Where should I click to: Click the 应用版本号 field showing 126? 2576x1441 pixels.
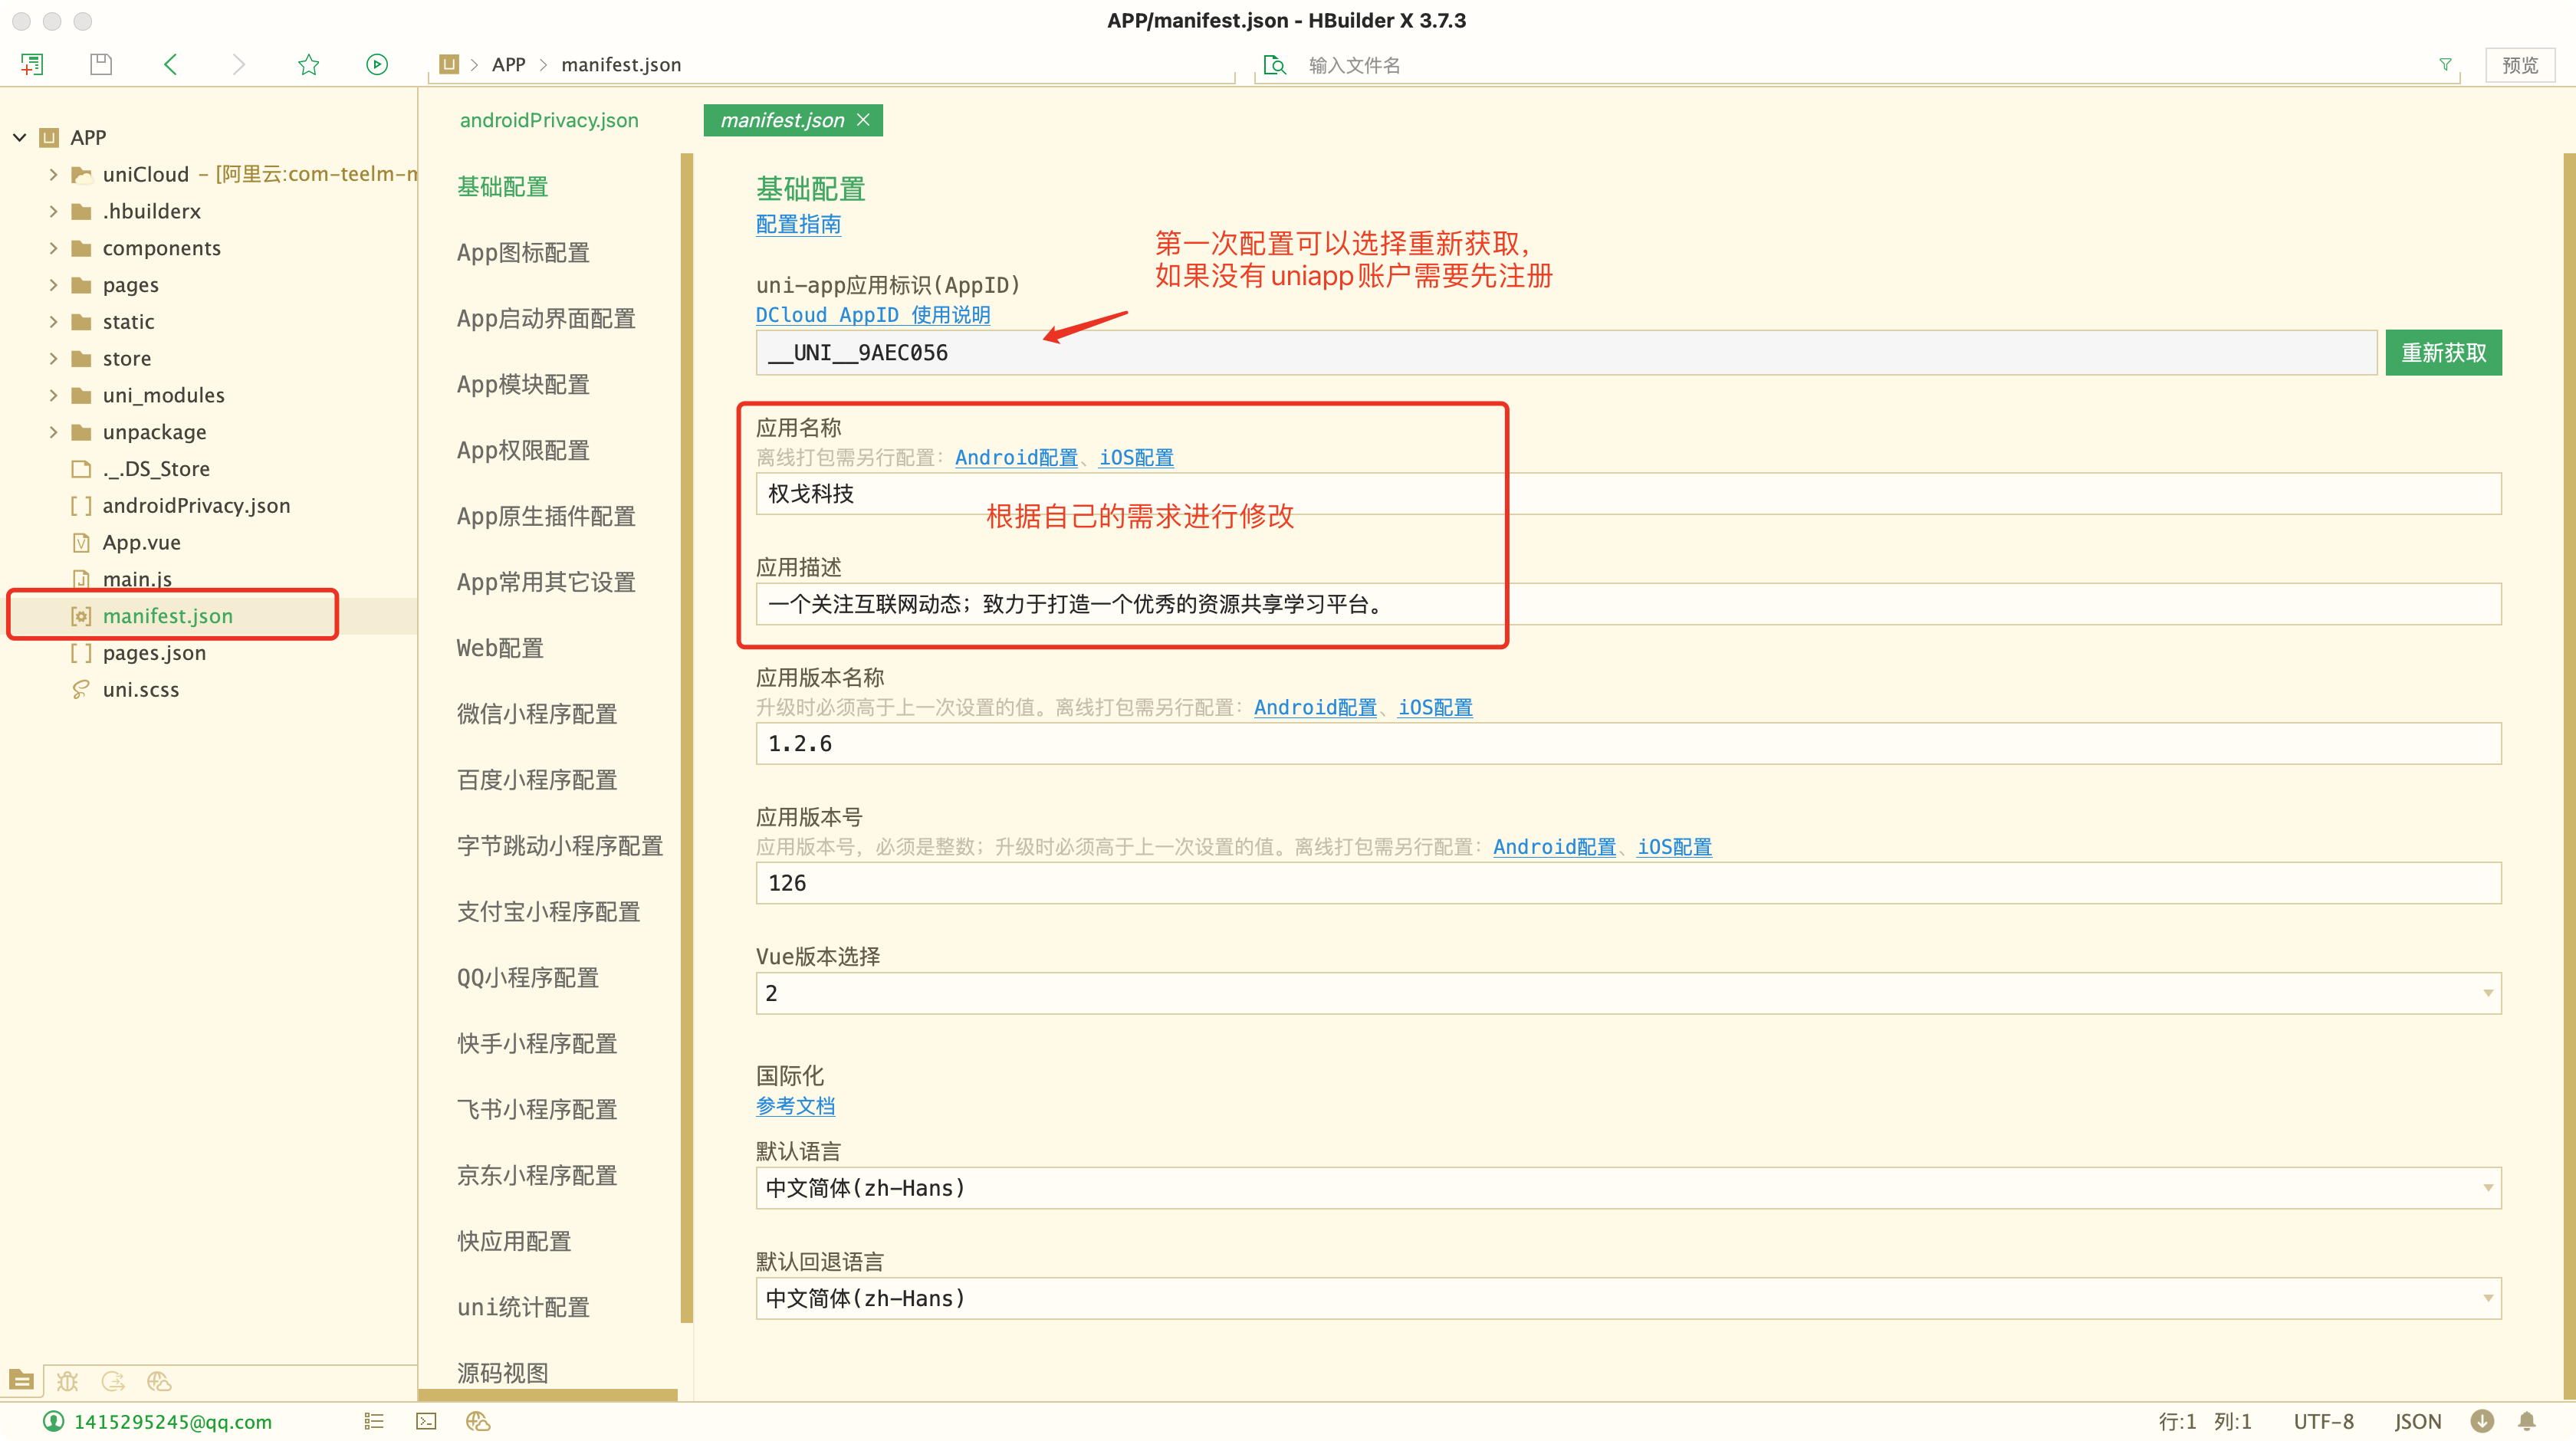pyautogui.click(x=1628, y=883)
